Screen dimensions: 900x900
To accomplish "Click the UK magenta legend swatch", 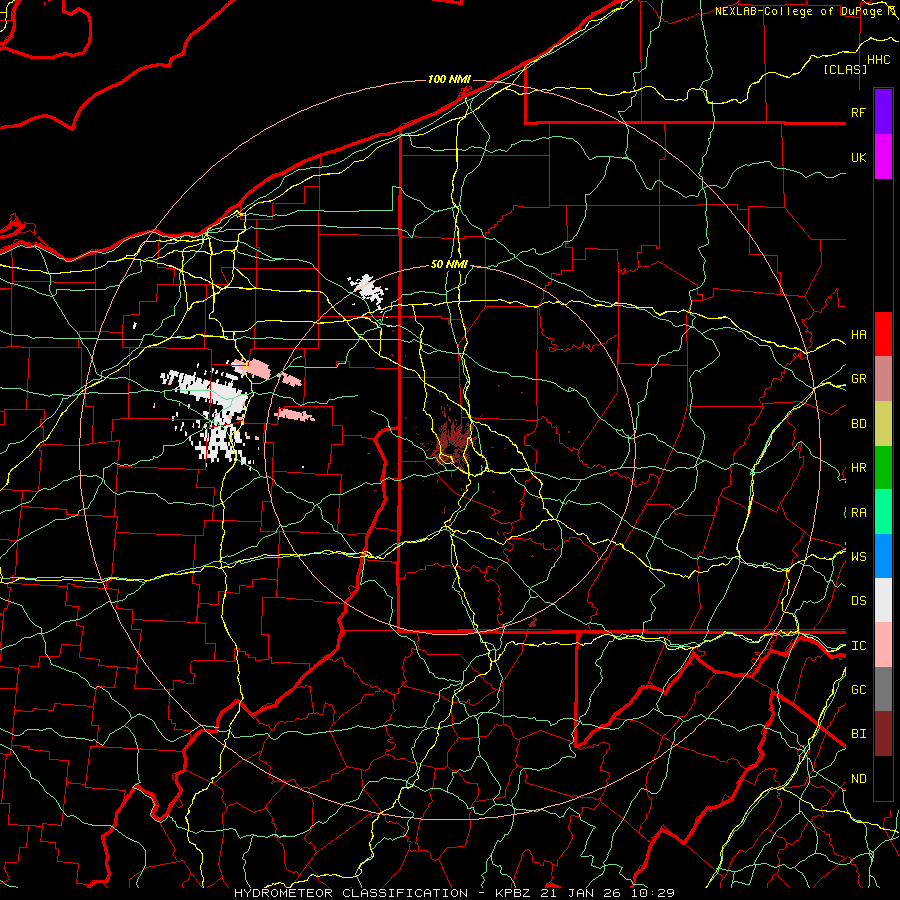I will [883, 157].
